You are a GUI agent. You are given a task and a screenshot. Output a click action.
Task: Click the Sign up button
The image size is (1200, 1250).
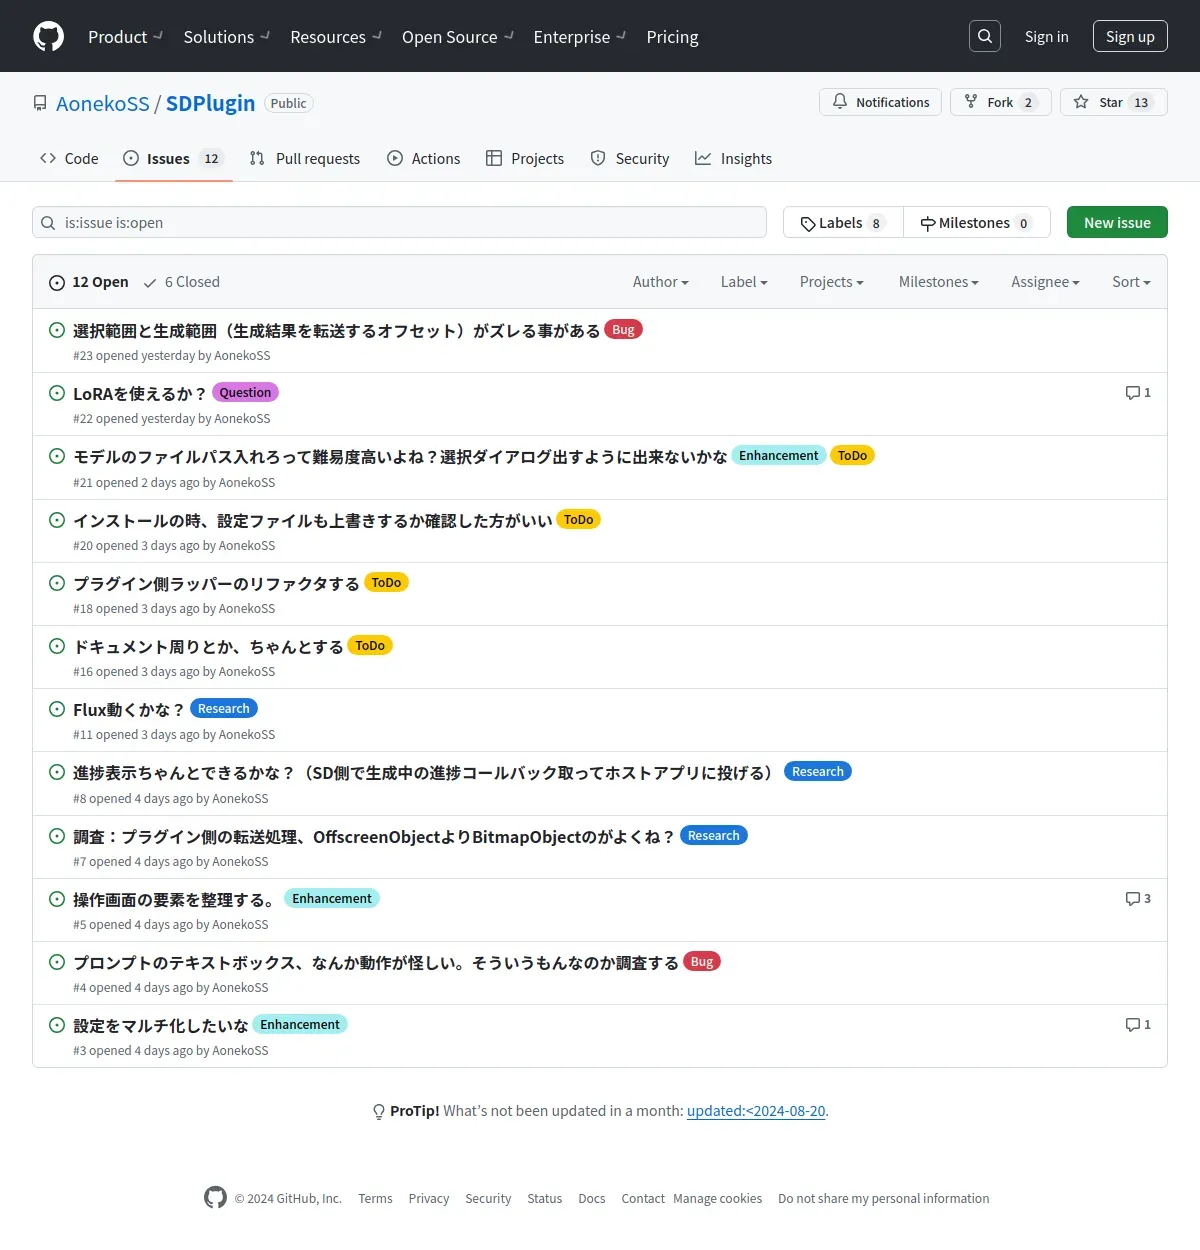coord(1130,36)
